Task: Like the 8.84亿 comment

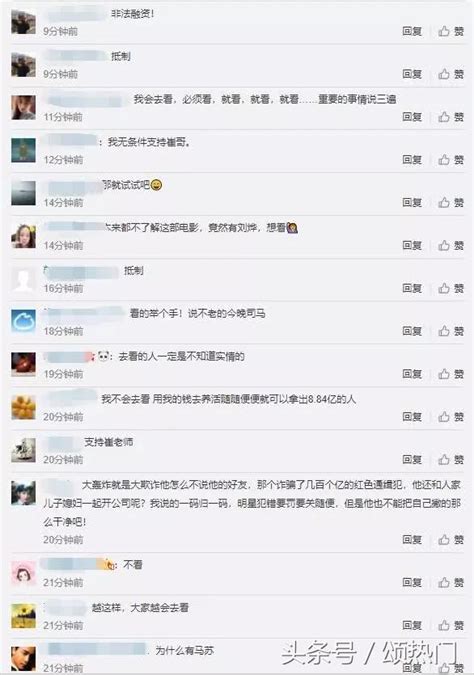Action: pos(451,417)
